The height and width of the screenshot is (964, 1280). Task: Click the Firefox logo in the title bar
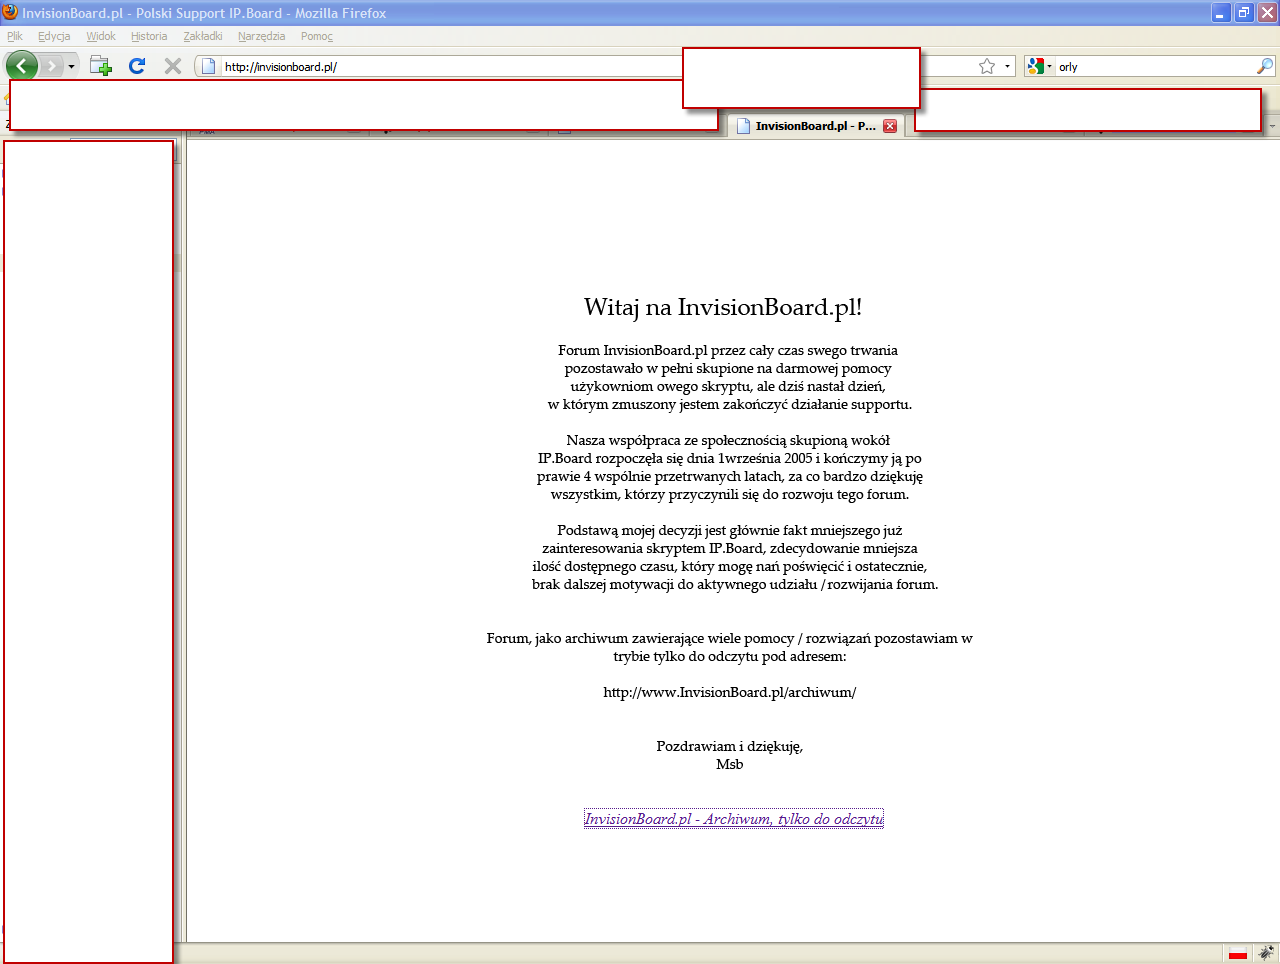(x=10, y=13)
